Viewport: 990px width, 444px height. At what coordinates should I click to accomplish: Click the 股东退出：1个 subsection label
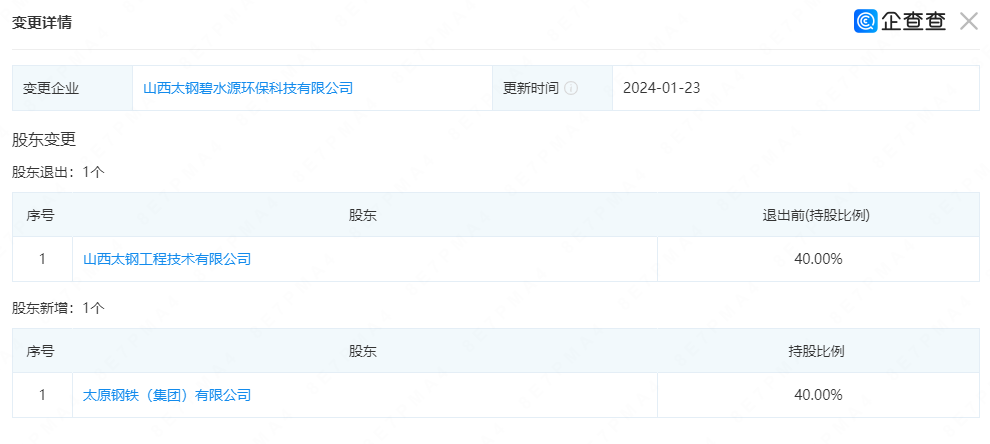tap(58, 172)
